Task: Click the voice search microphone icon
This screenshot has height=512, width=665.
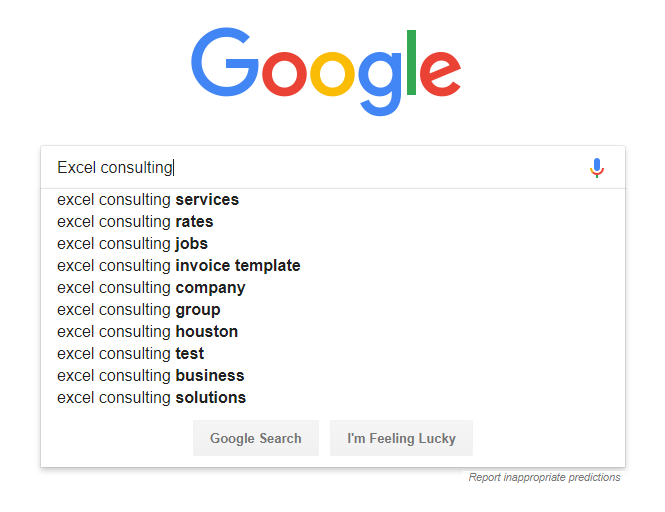Action: pos(597,168)
